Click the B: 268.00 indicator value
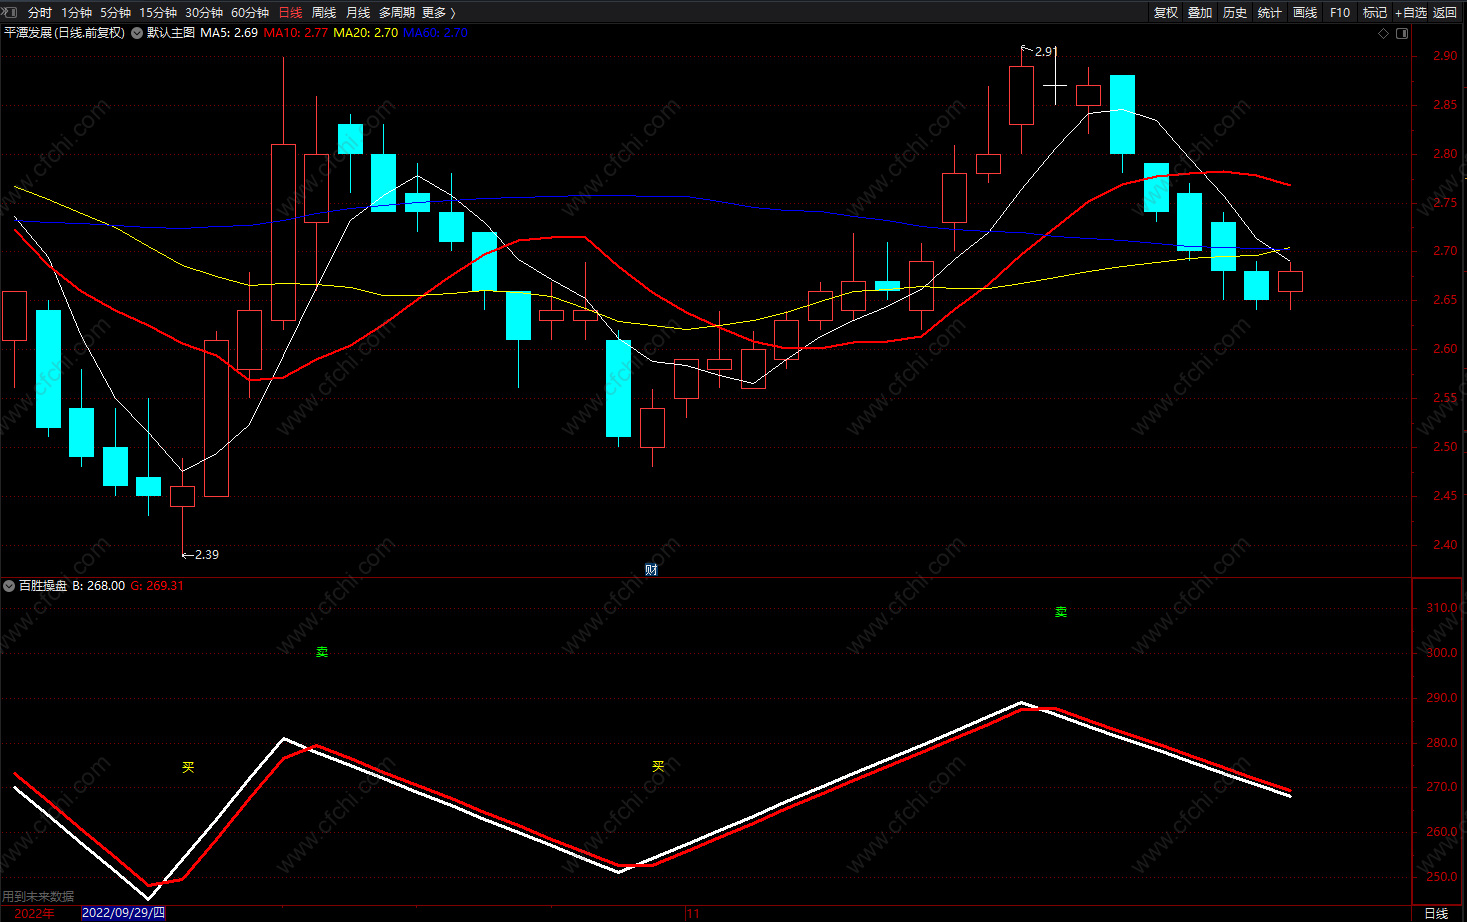 pos(99,586)
